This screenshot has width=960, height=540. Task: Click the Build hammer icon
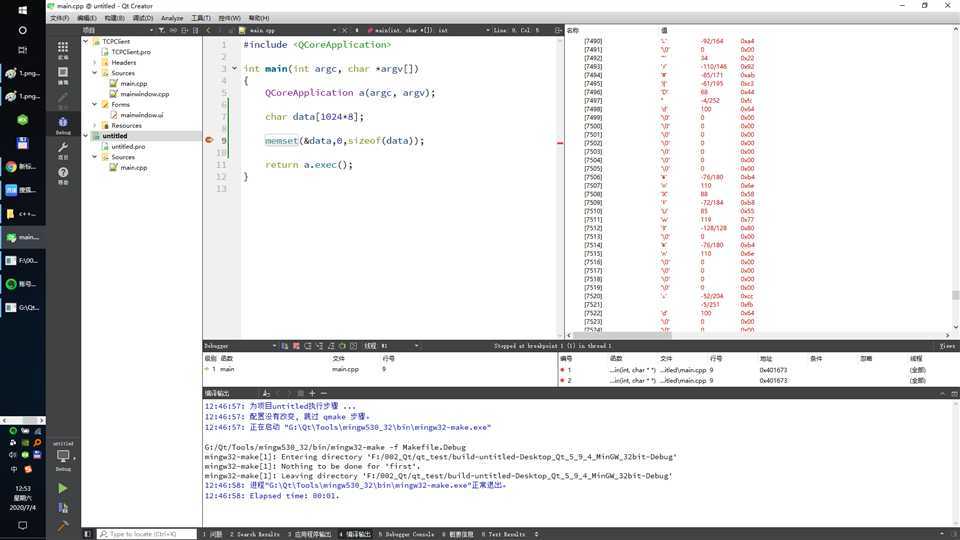62,525
